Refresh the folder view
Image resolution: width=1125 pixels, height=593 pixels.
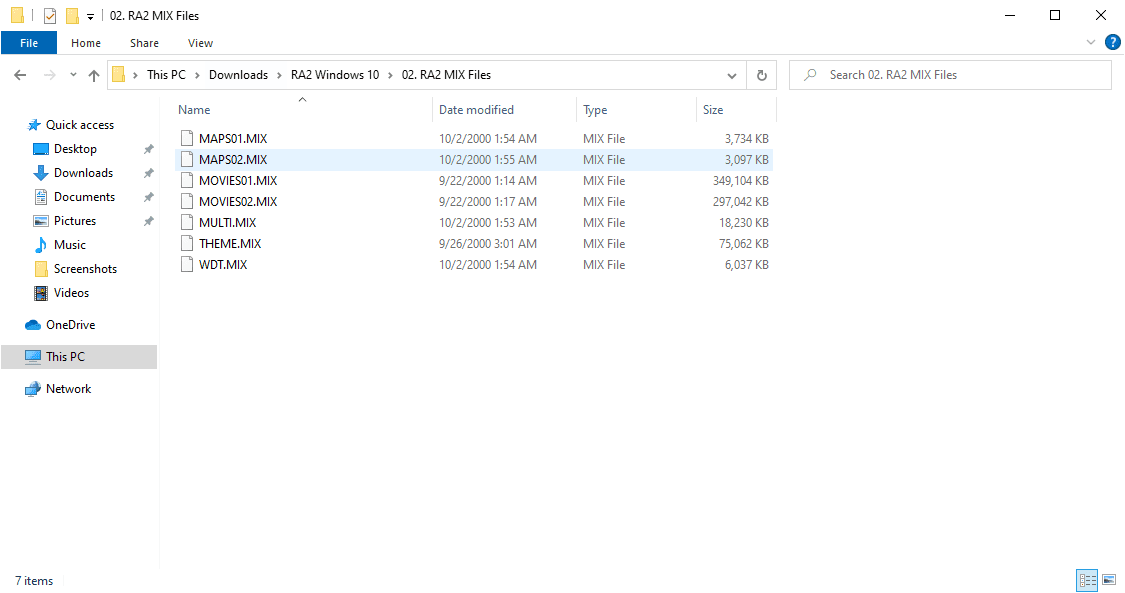tap(762, 75)
